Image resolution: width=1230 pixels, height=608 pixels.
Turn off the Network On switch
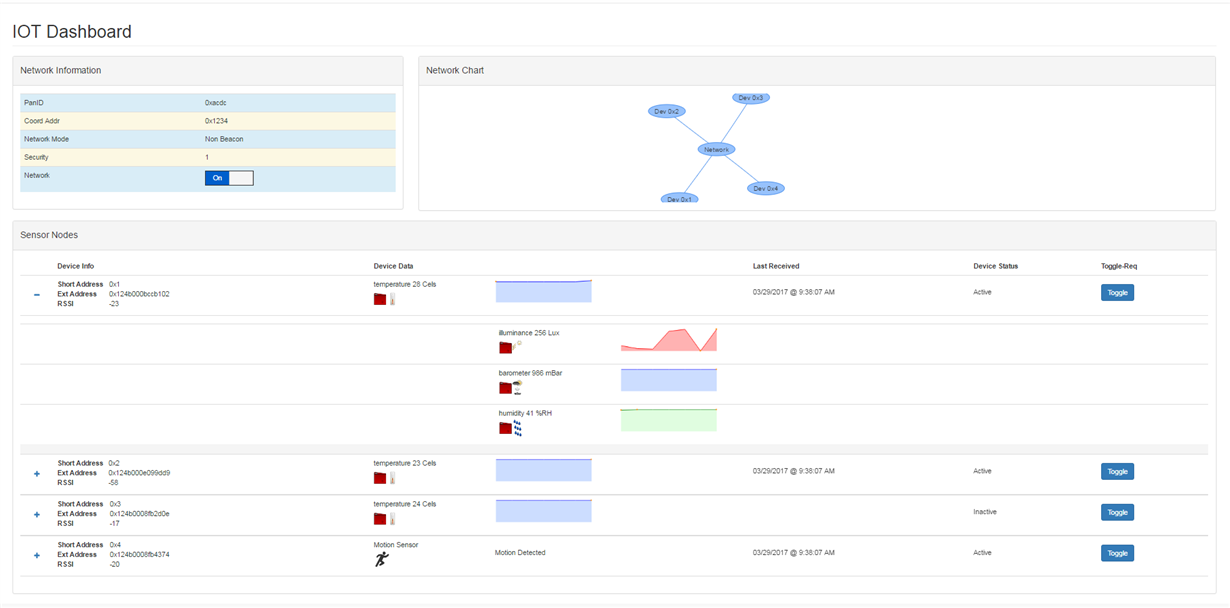229,178
